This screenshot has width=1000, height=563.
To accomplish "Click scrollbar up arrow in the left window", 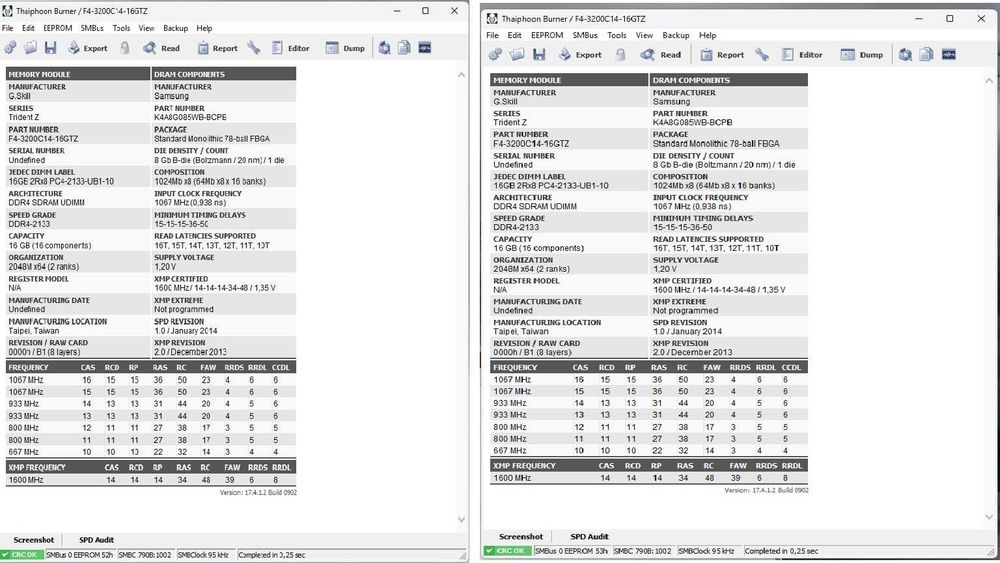I will 461,75.
